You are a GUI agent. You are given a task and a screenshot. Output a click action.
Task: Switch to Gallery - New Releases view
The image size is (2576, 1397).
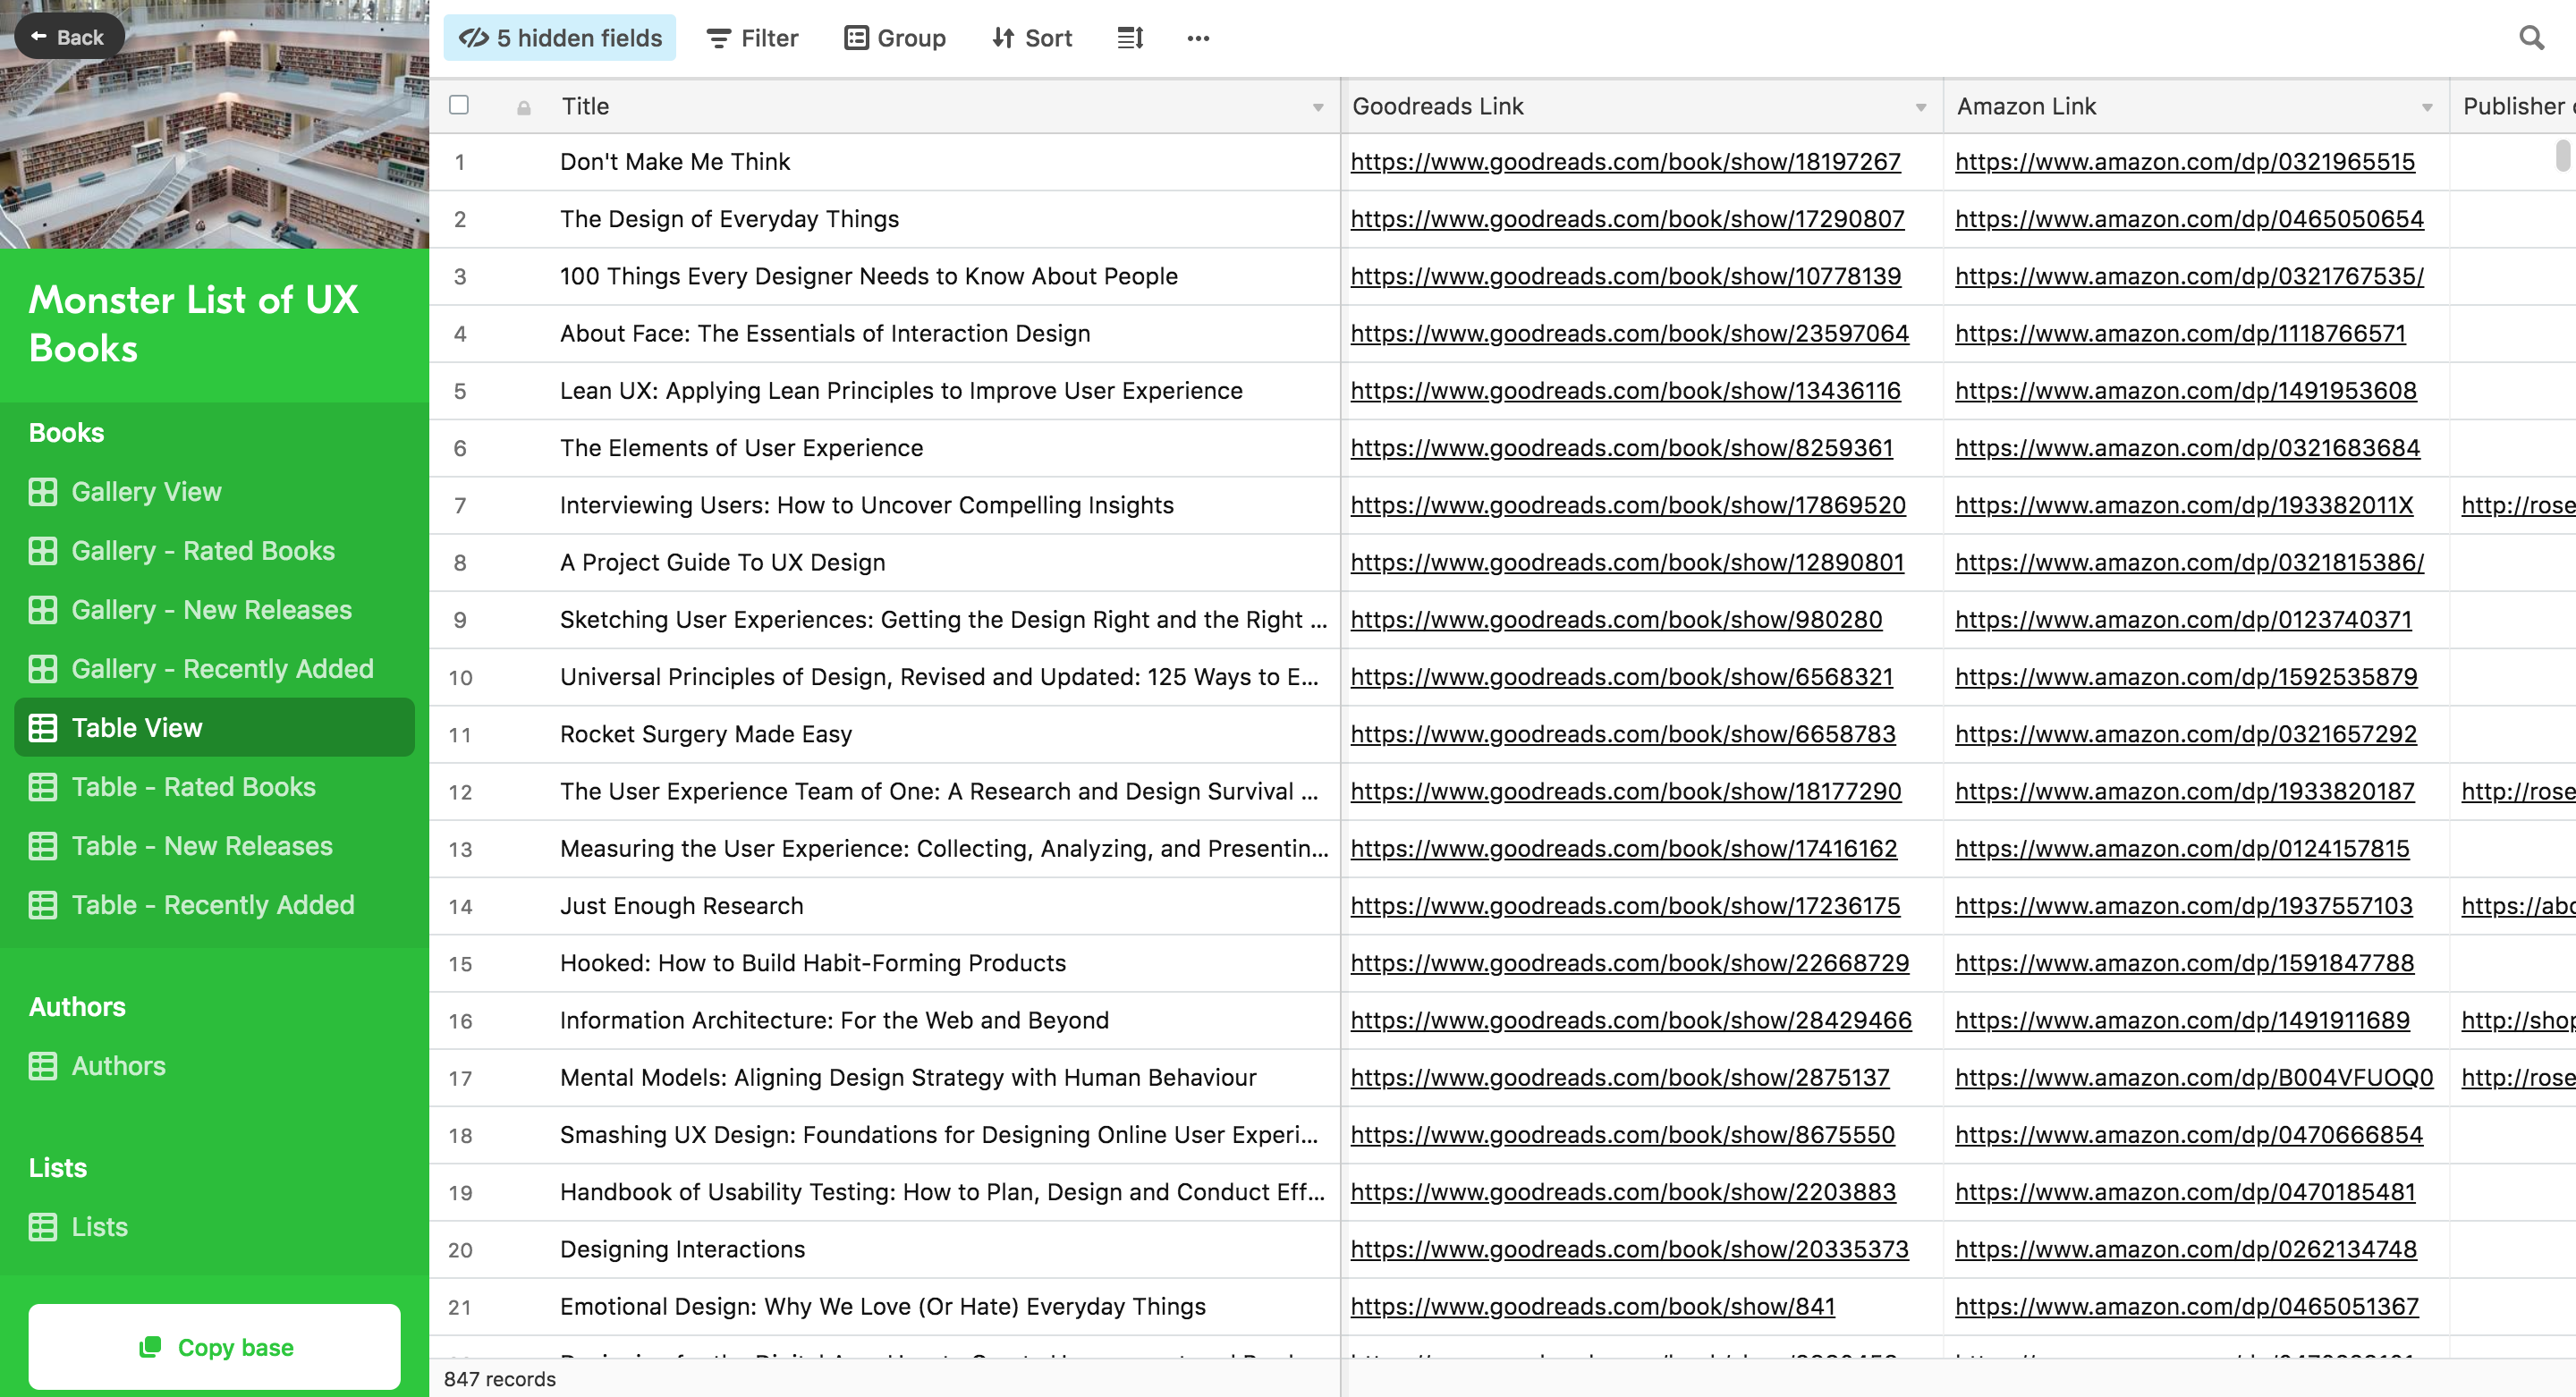pyautogui.click(x=214, y=610)
